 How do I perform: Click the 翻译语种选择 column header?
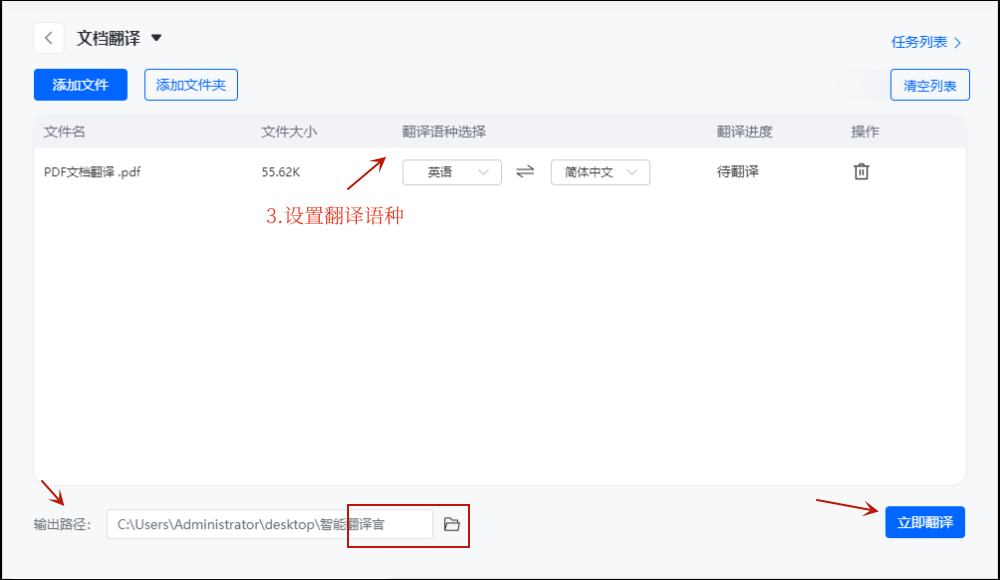click(444, 132)
